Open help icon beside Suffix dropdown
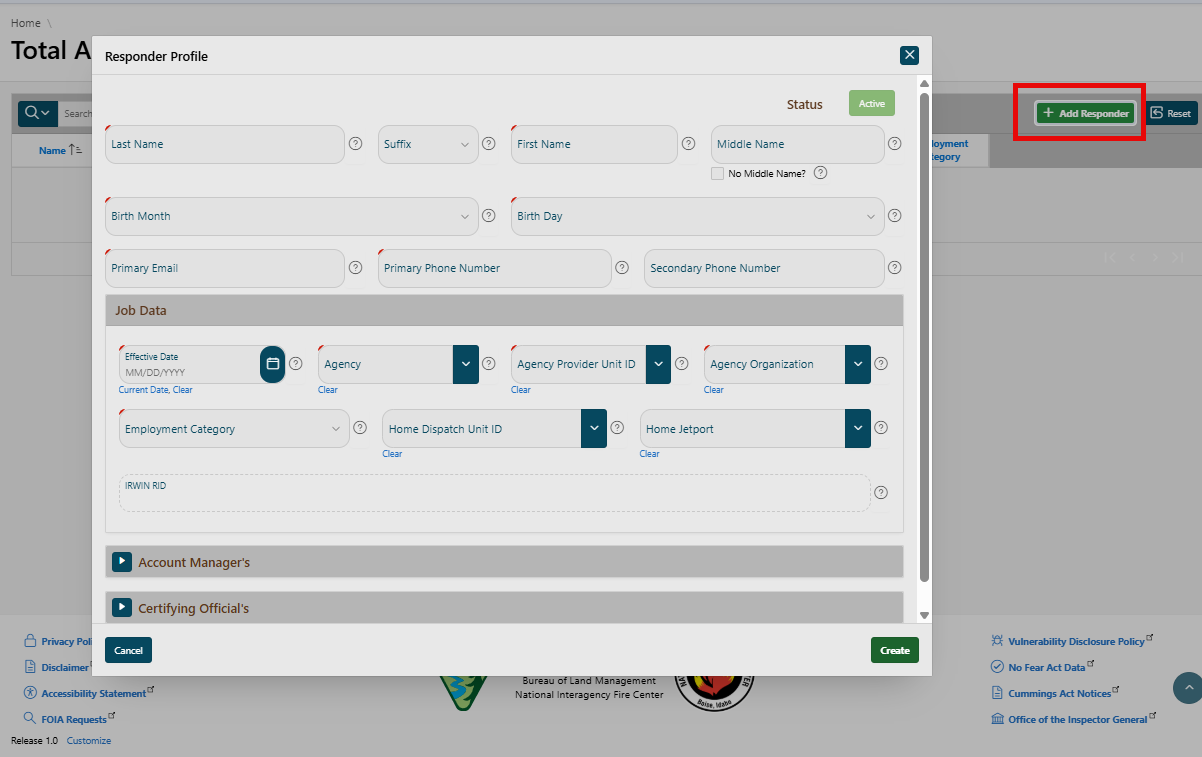Image resolution: width=1202 pixels, height=757 pixels. pyautogui.click(x=489, y=144)
